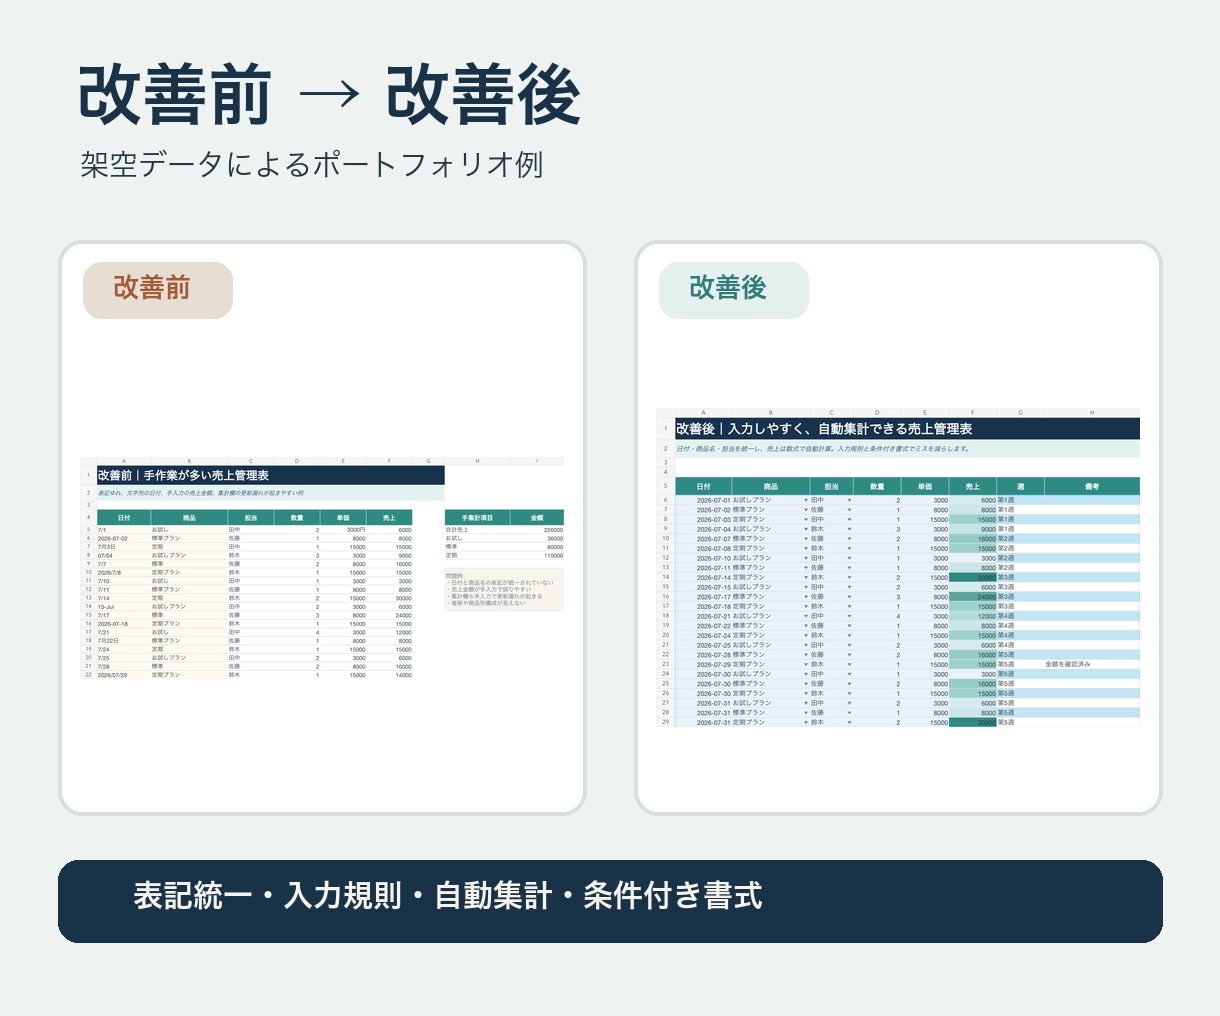Select sales cell 24000 in 2026-07-17 row
1220x1016 pixels.
pos(973,597)
